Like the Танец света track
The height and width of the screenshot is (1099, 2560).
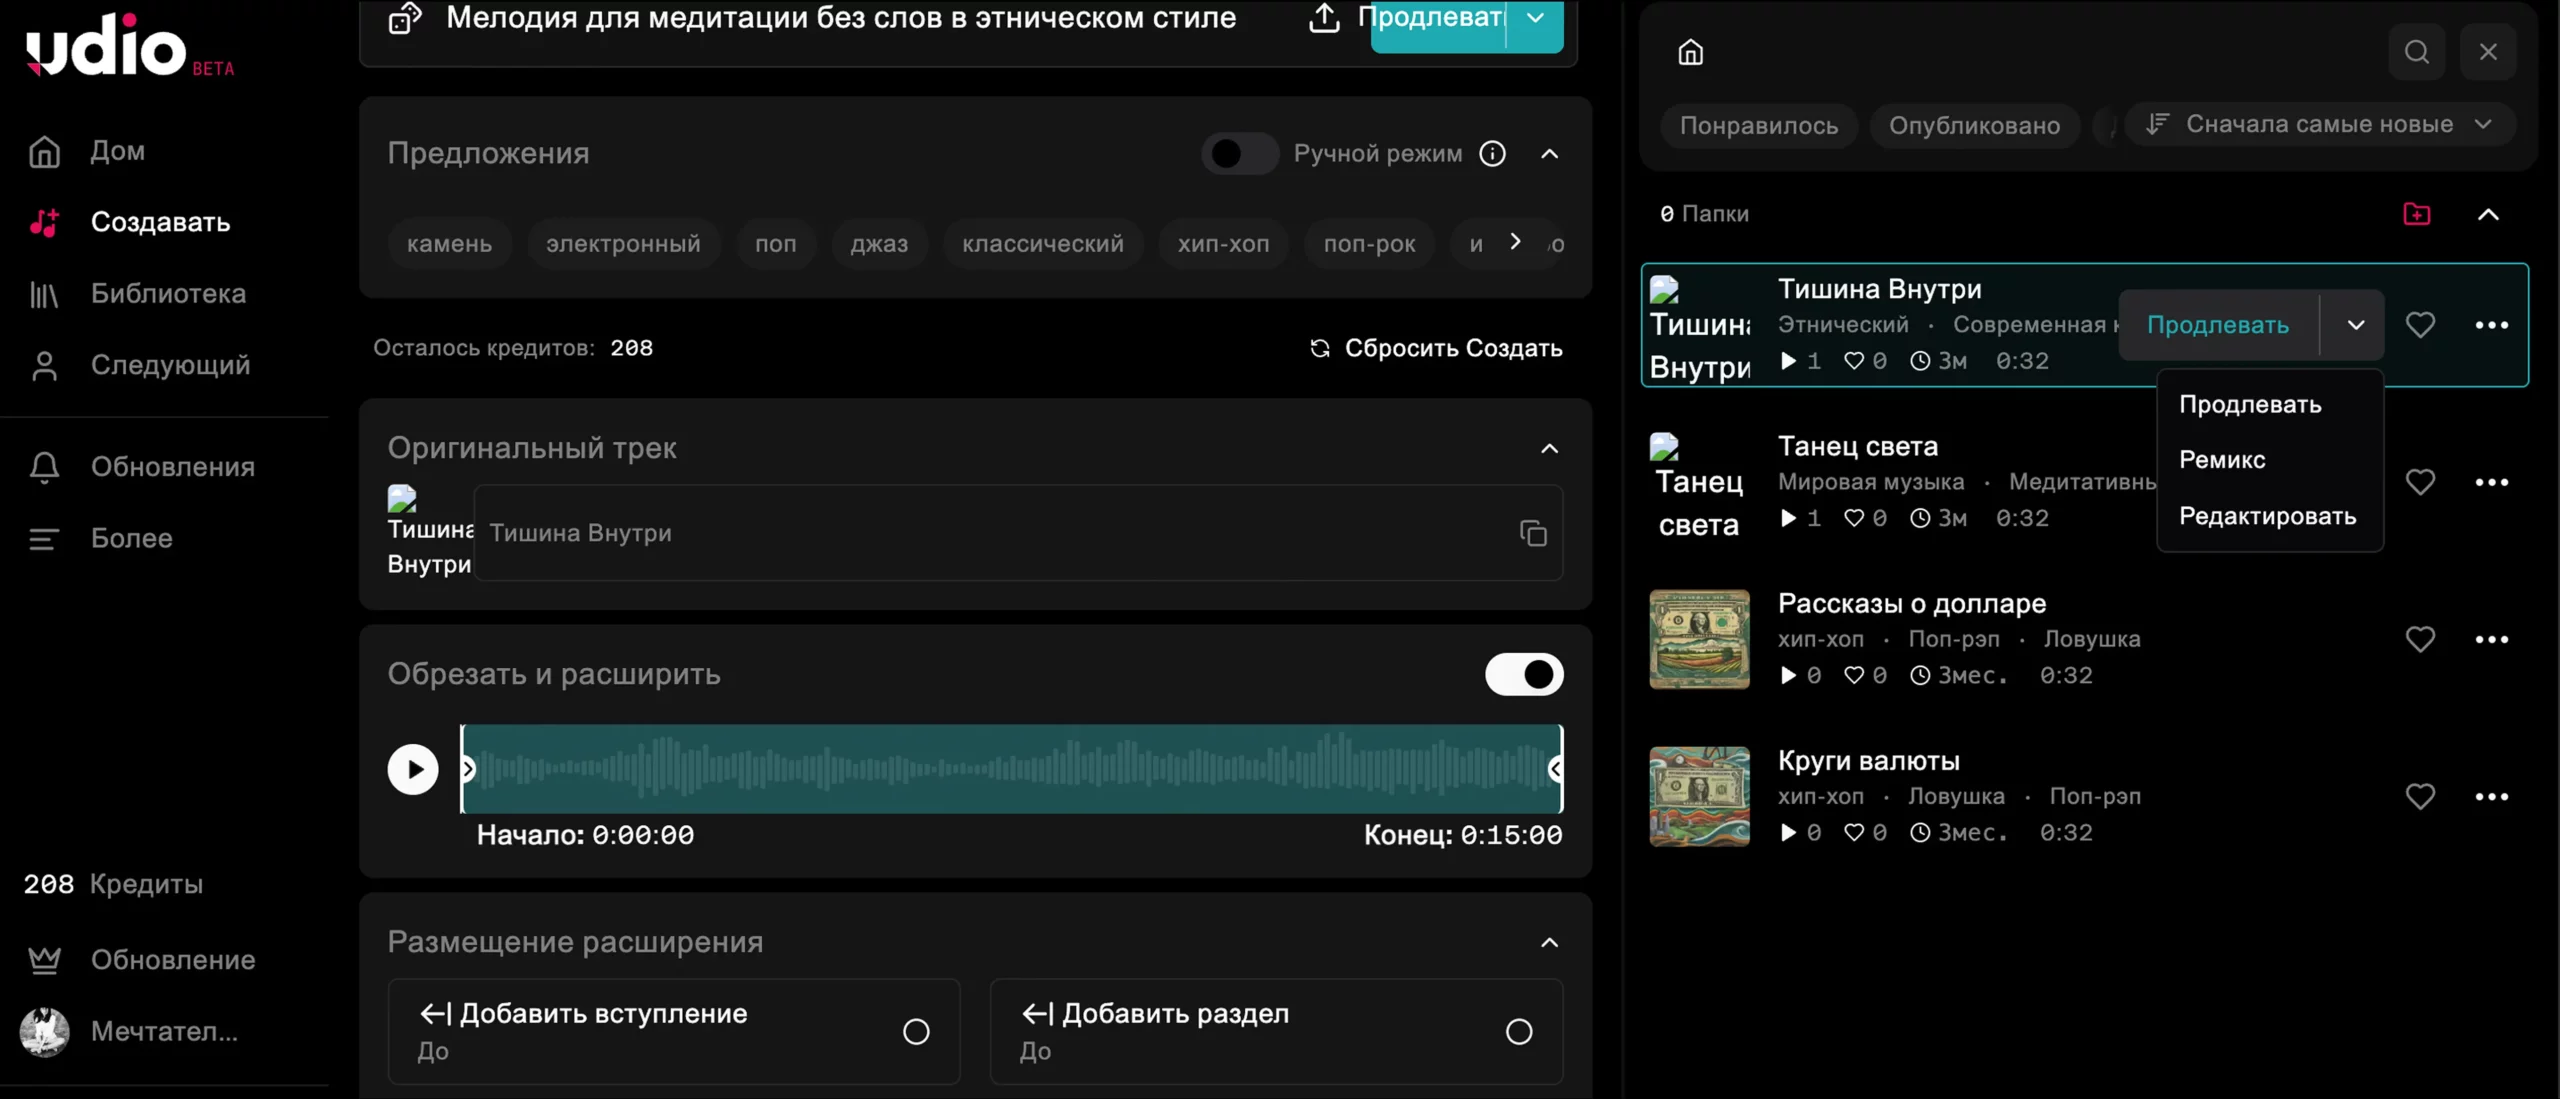coord(2419,482)
